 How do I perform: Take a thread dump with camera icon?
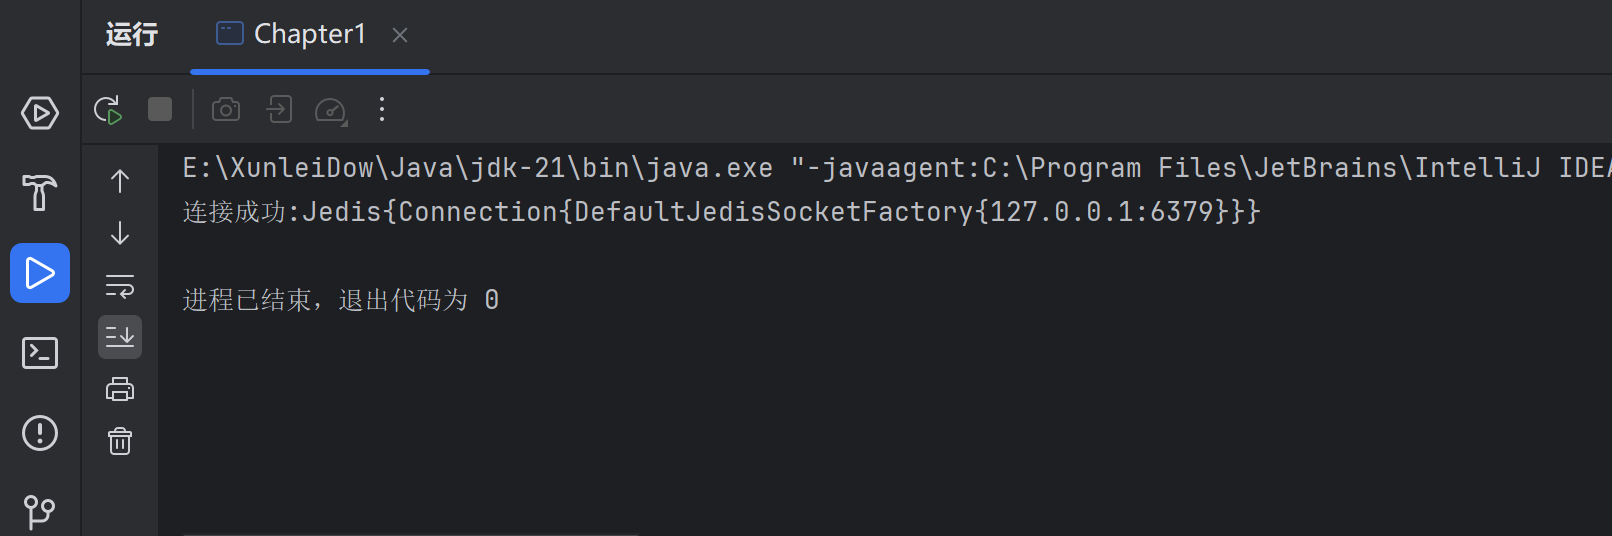[x=226, y=109]
